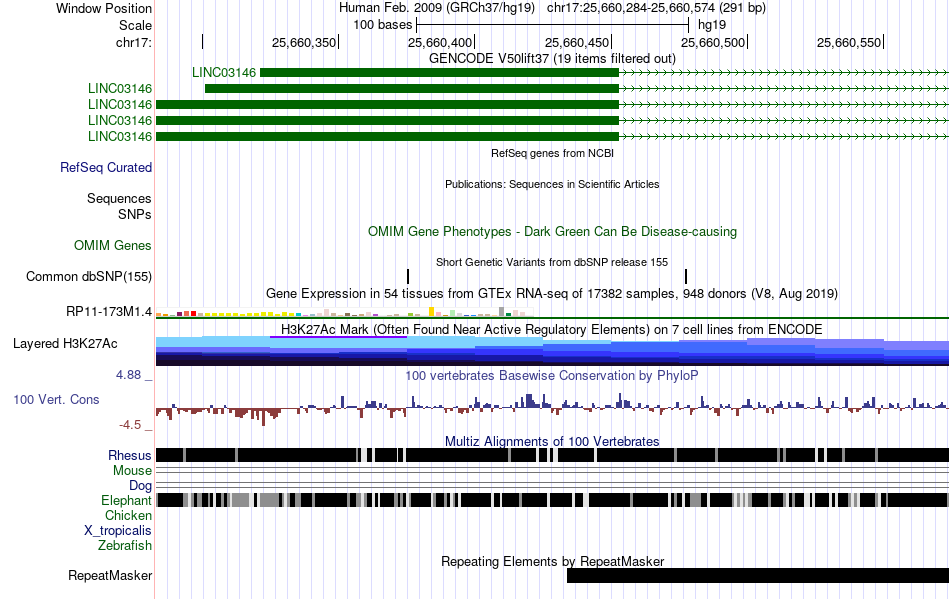Click the Sequences track label

[119, 198]
